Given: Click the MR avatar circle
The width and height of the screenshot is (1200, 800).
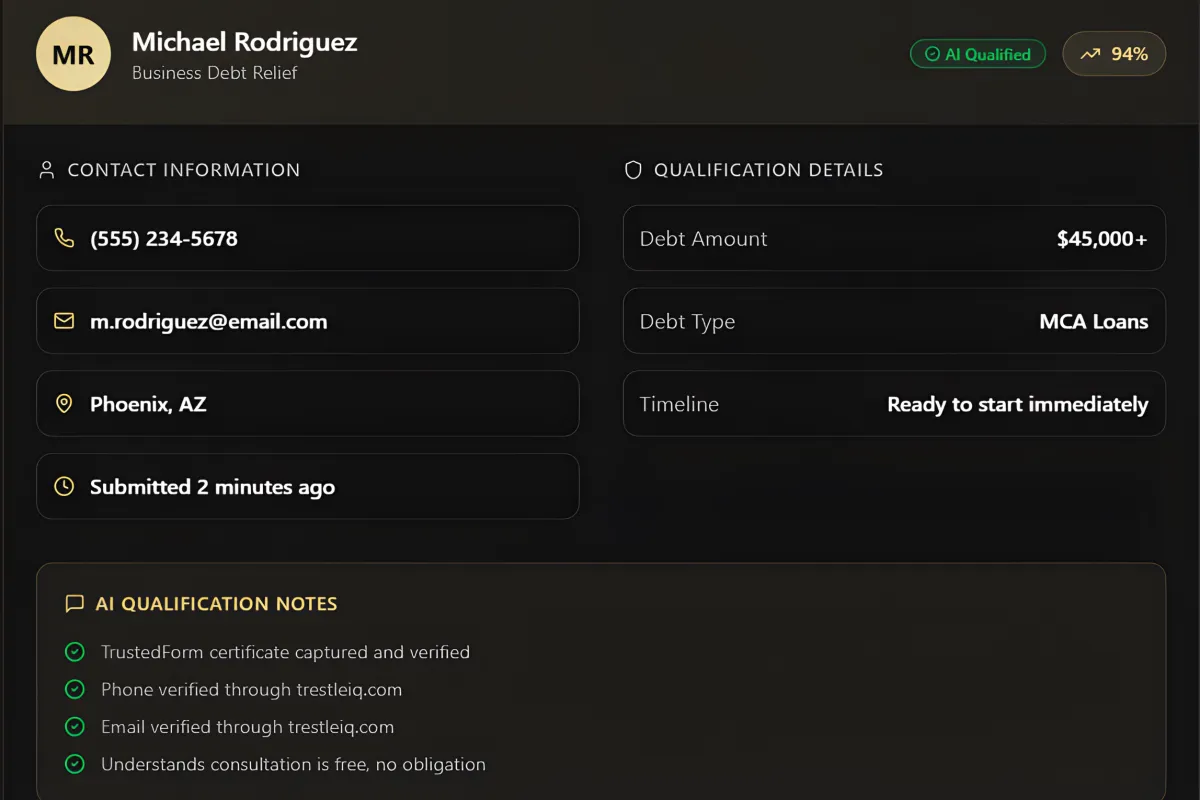Looking at the screenshot, I should [73, 54].
